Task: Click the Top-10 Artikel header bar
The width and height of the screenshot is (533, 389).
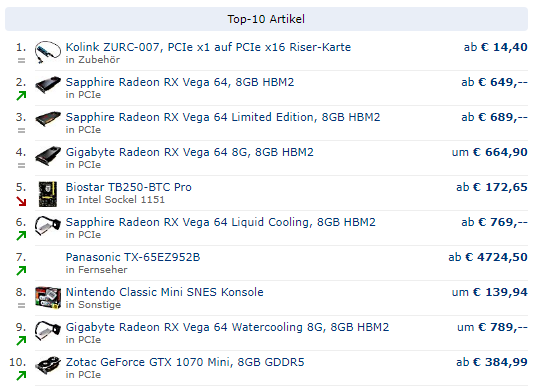Action: click(266, 19)
